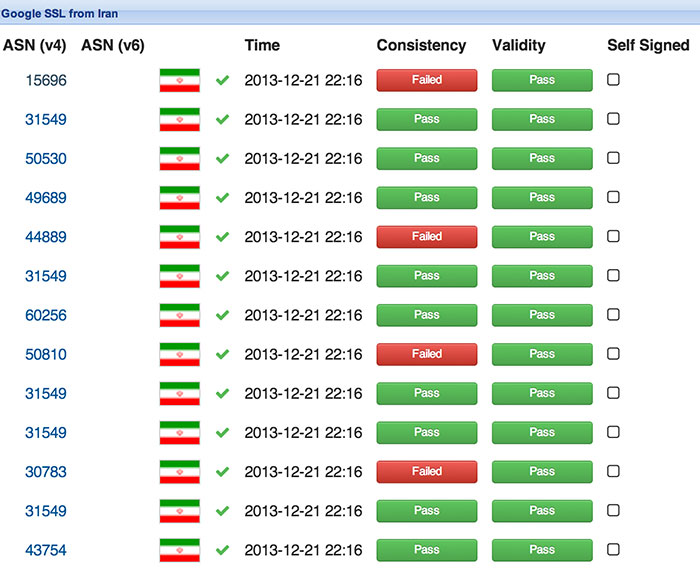Open the ASN 49689 link
Image resolution: width=700 pixels, height=575 pixels.
point(46,198)
